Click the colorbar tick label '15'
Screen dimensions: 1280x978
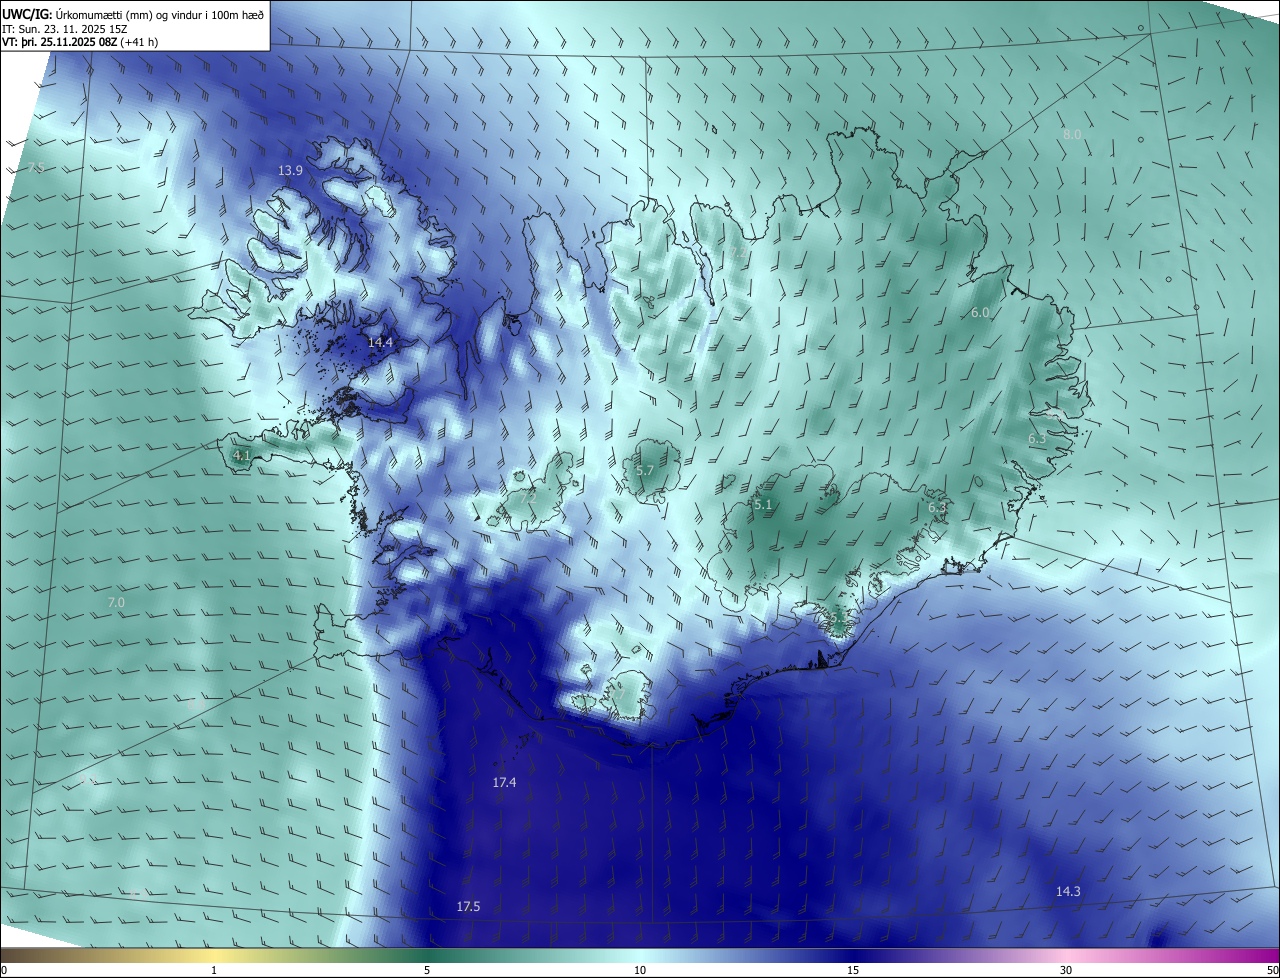pos(853,970)
